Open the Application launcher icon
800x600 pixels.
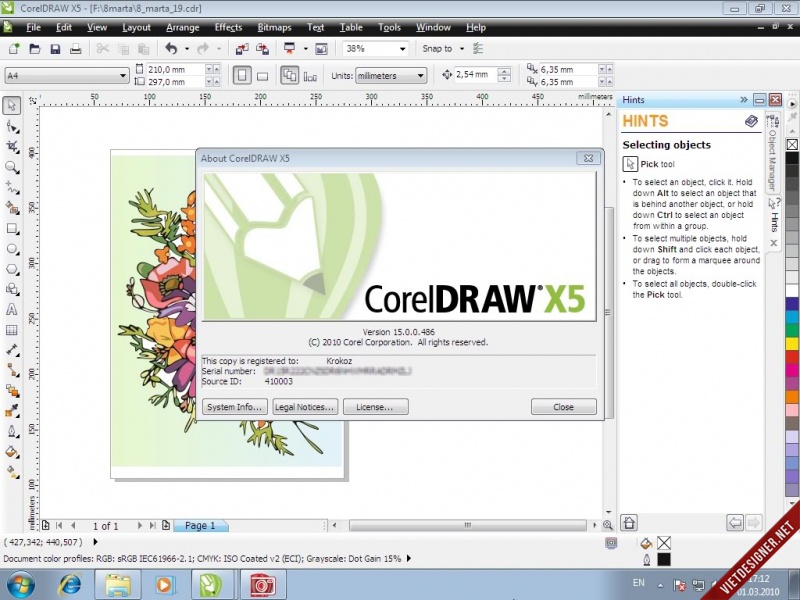[289, 48]
